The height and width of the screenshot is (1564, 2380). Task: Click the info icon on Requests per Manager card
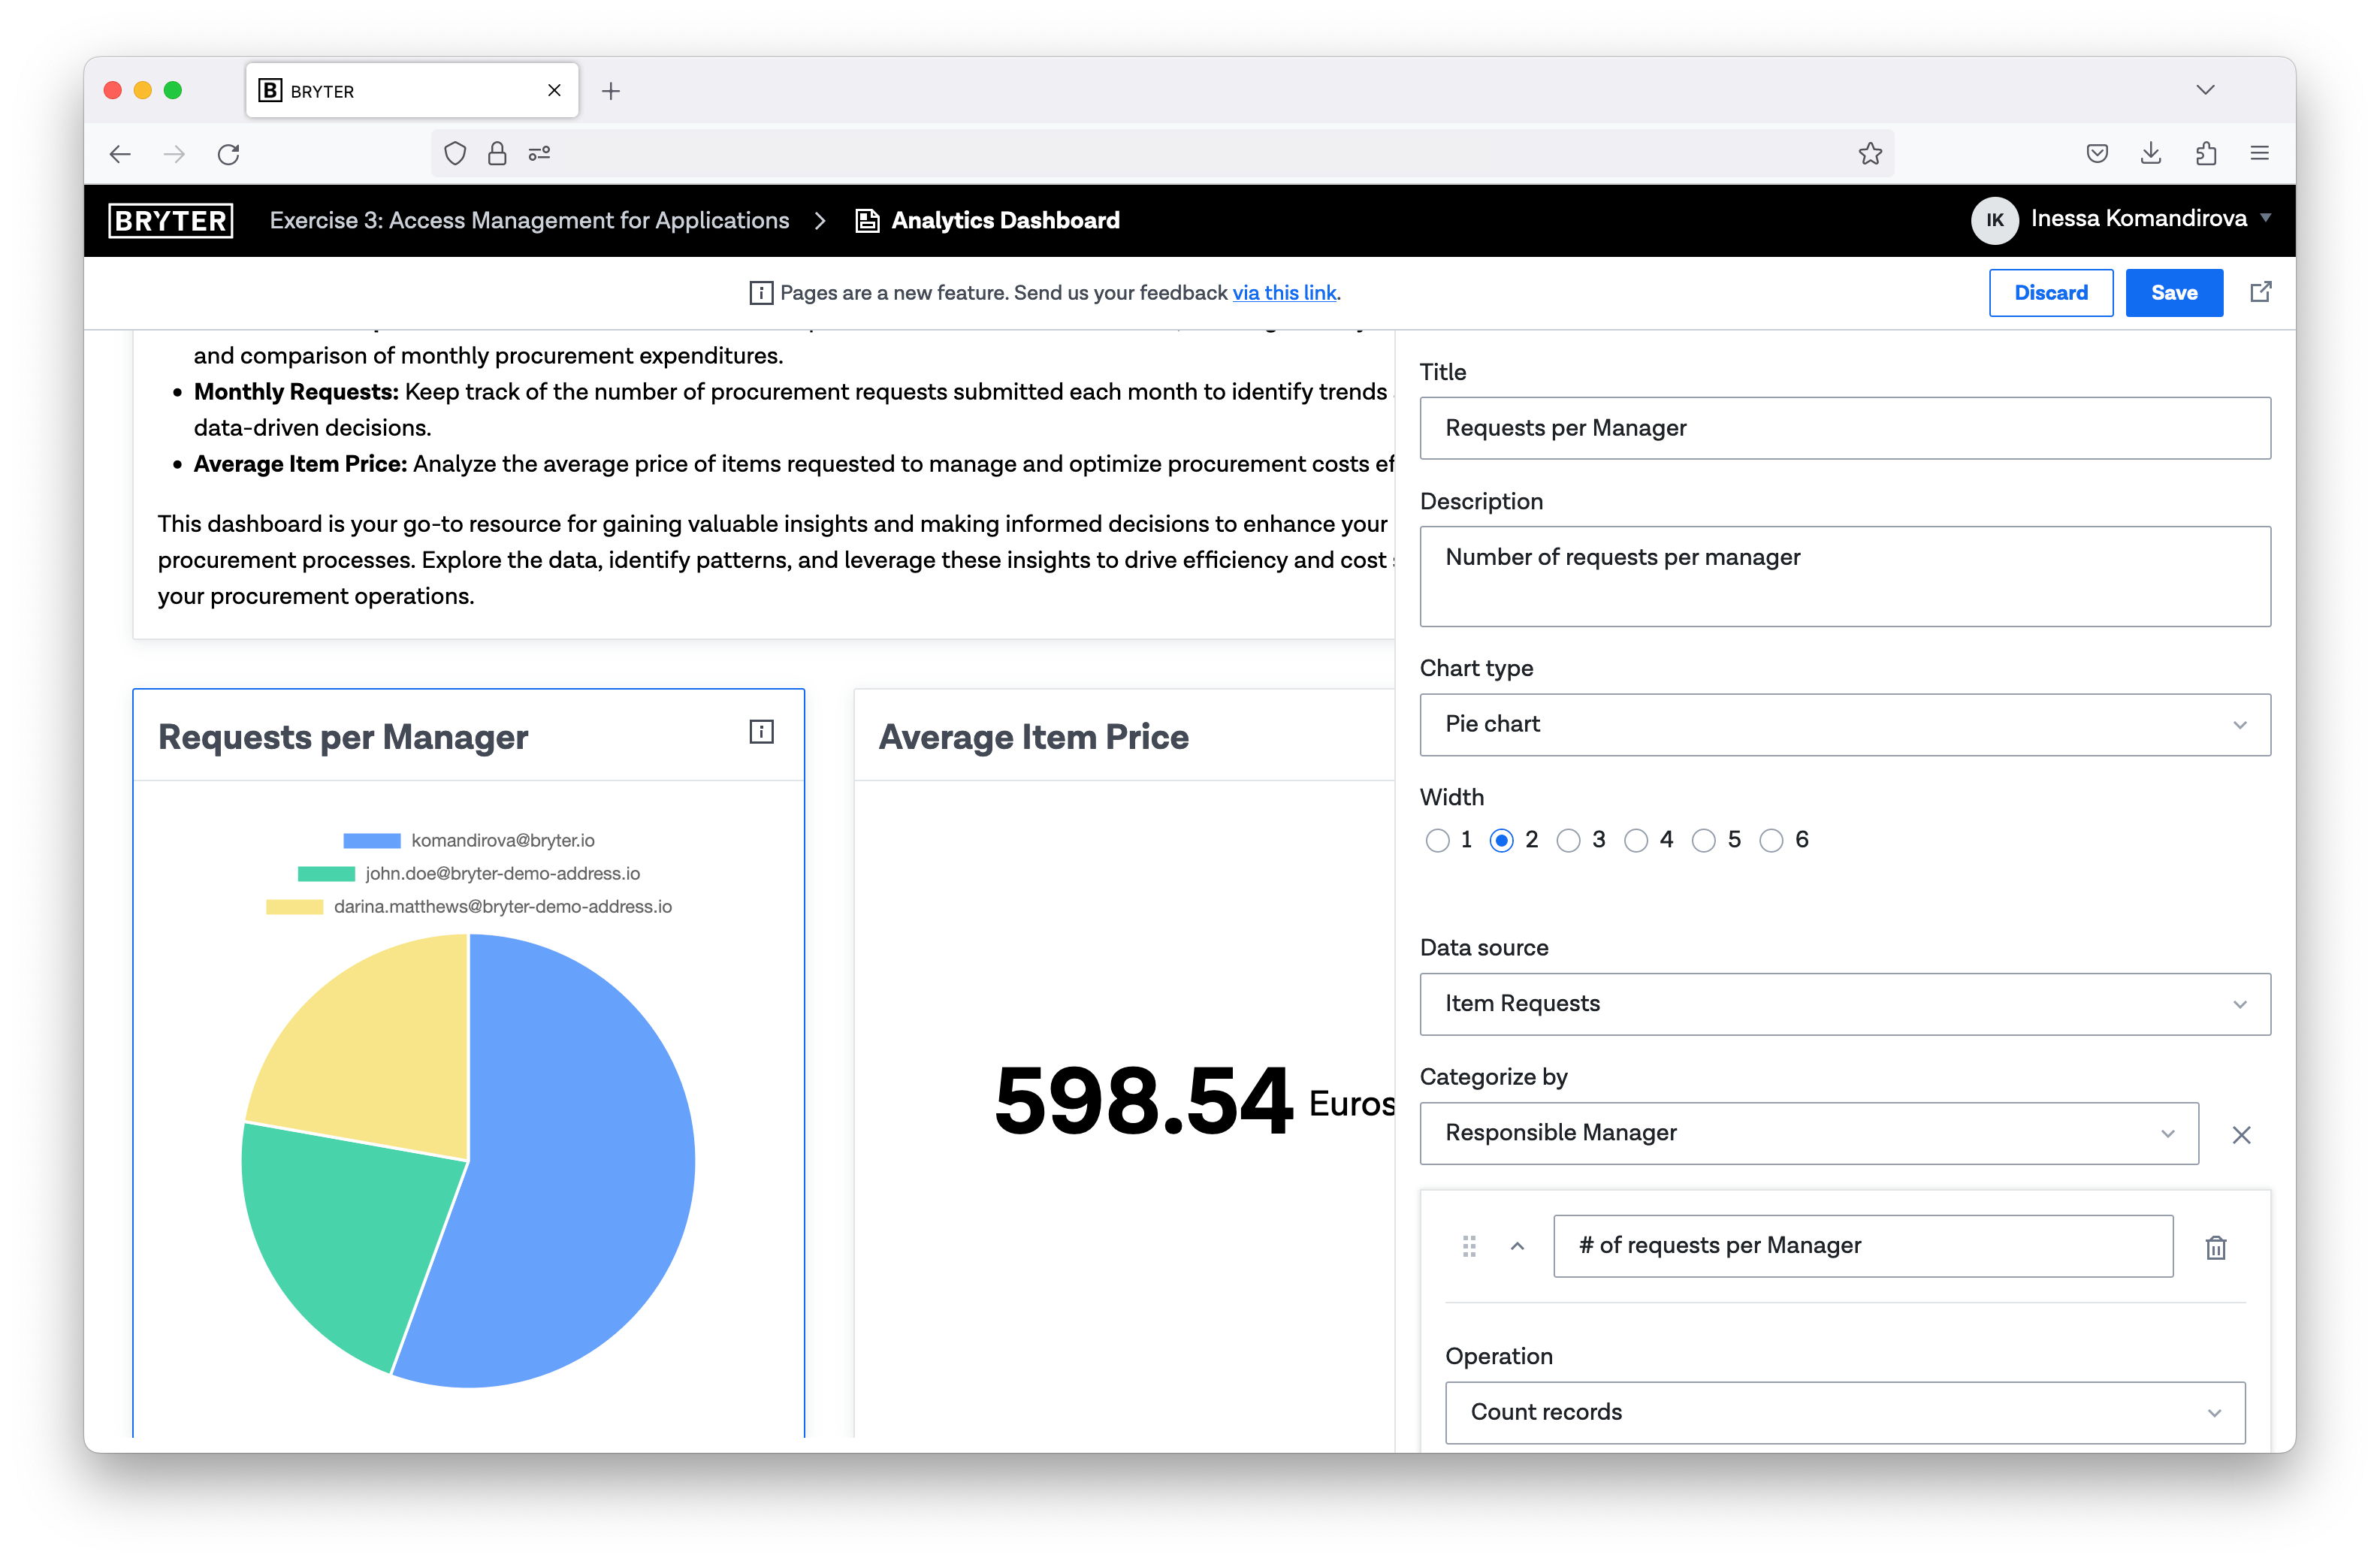tap(761, 732)
